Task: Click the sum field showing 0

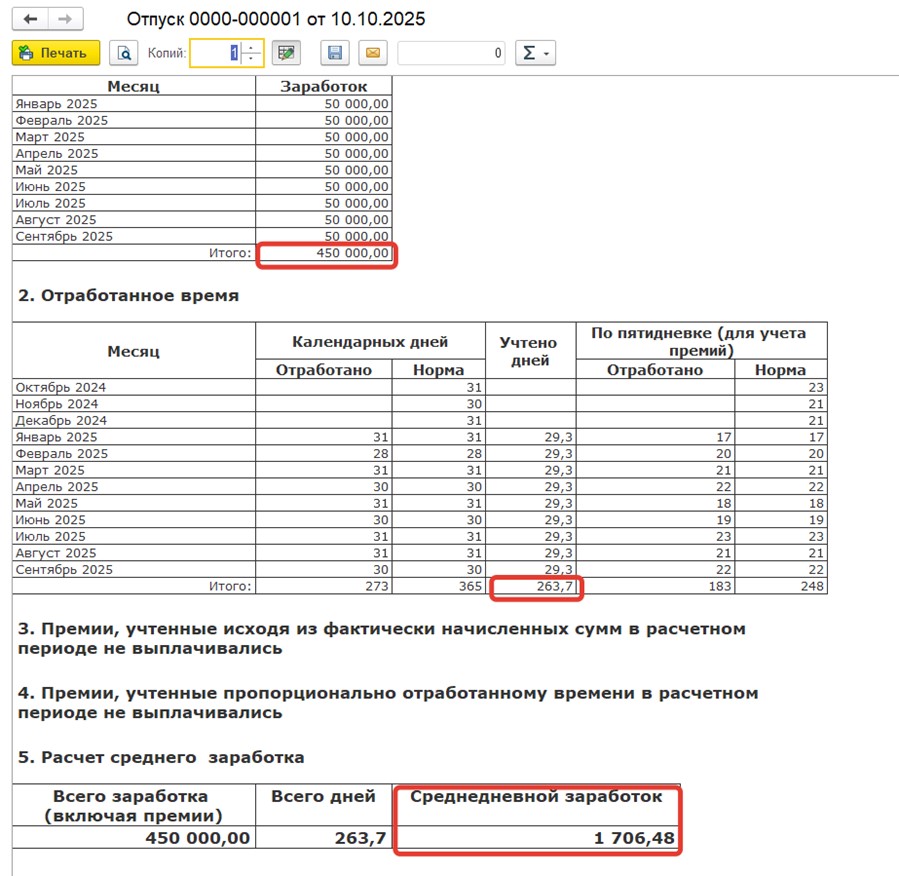Action: 452,53
